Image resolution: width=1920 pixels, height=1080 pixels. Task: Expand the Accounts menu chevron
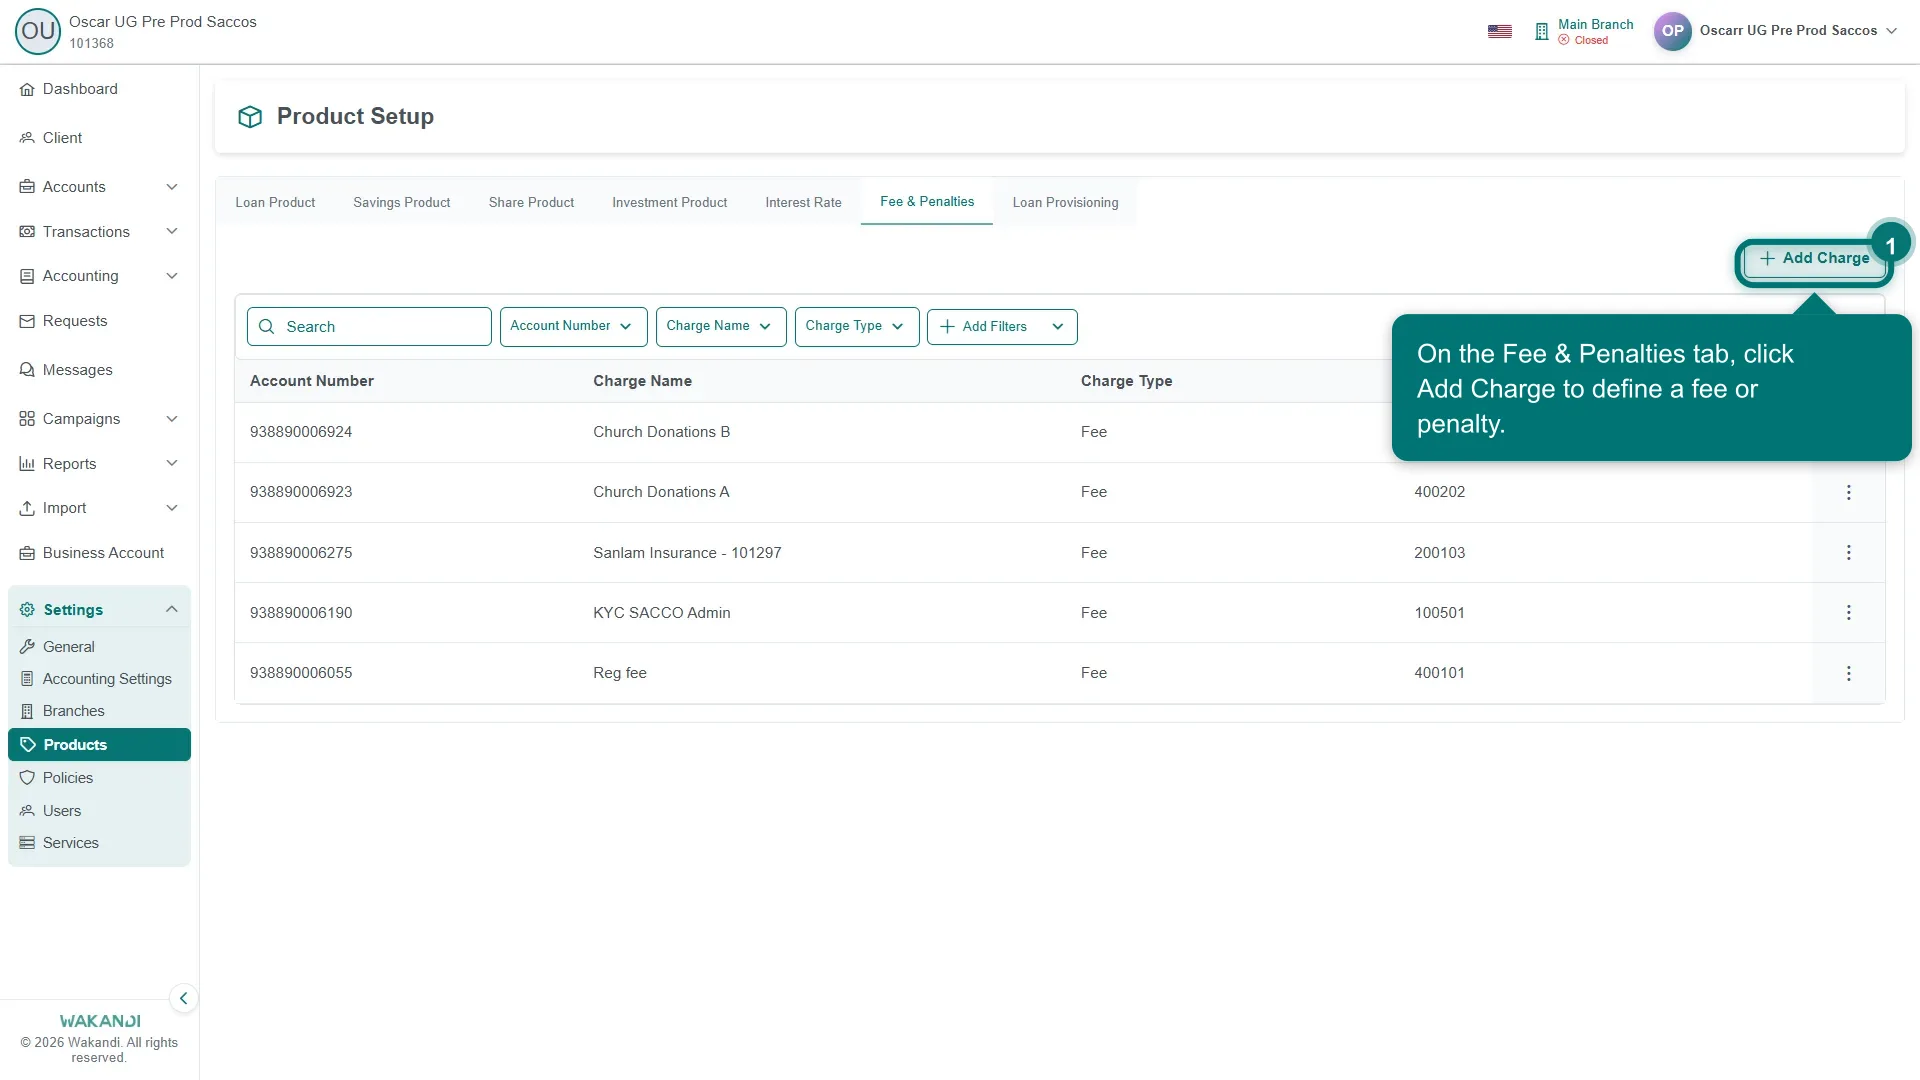[x=172, y=187]
